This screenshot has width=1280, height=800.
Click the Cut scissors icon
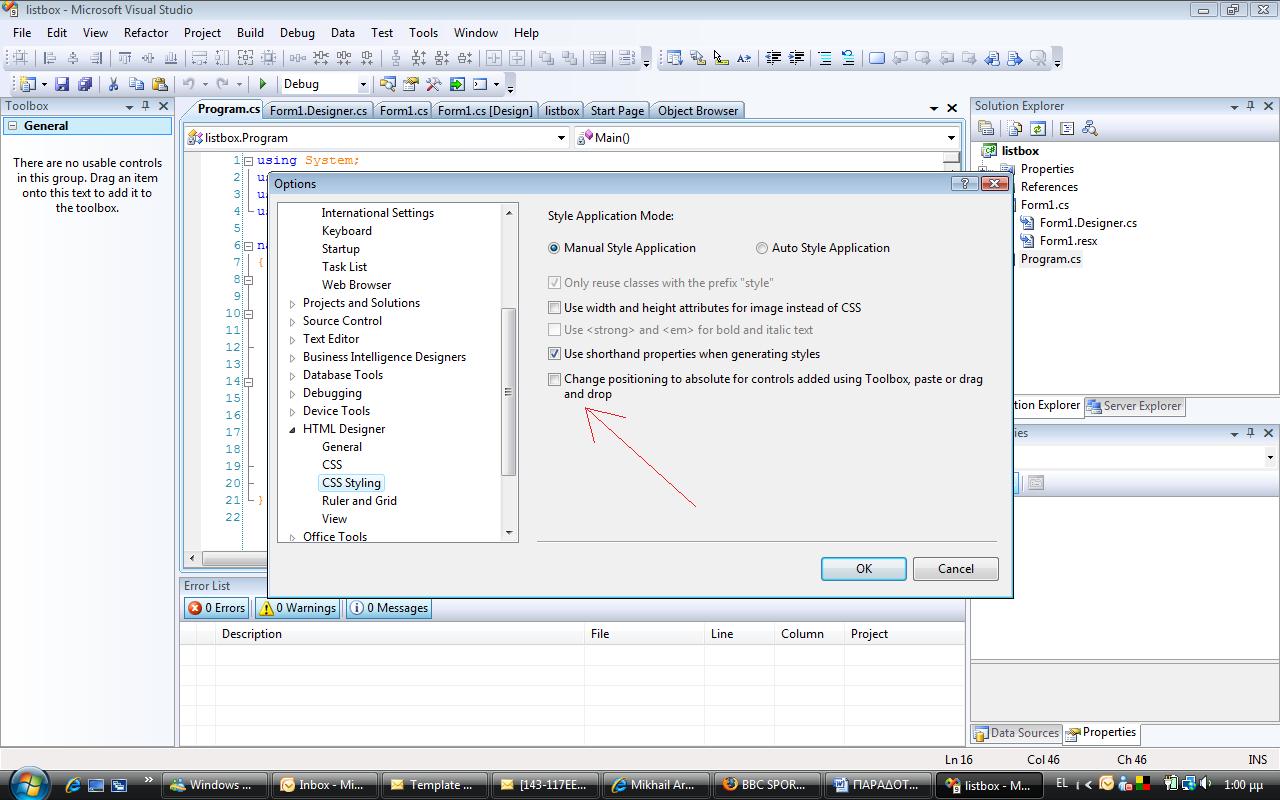coord(113,85)
